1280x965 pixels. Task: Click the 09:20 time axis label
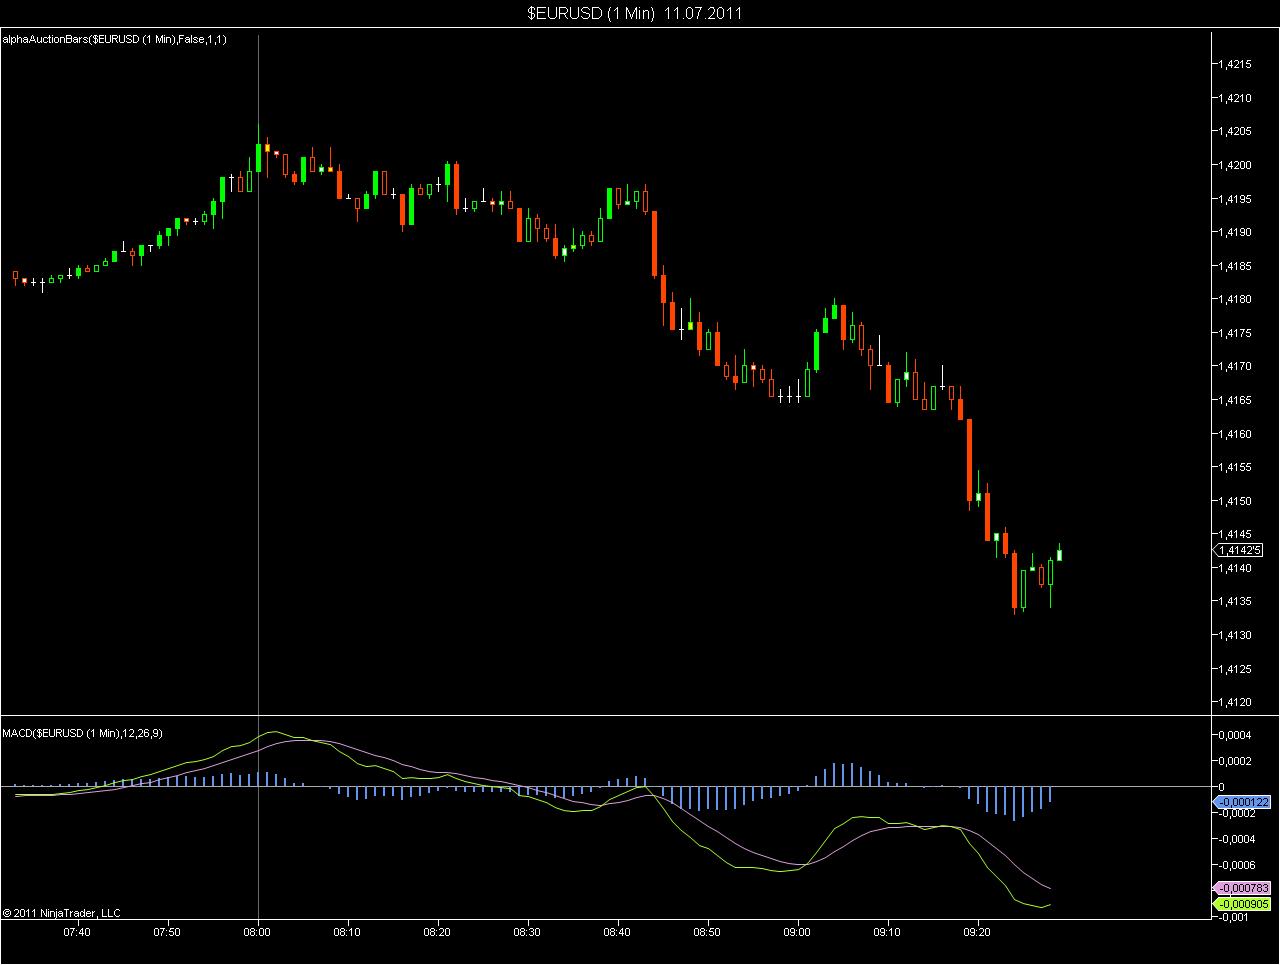tap(977, 932)
